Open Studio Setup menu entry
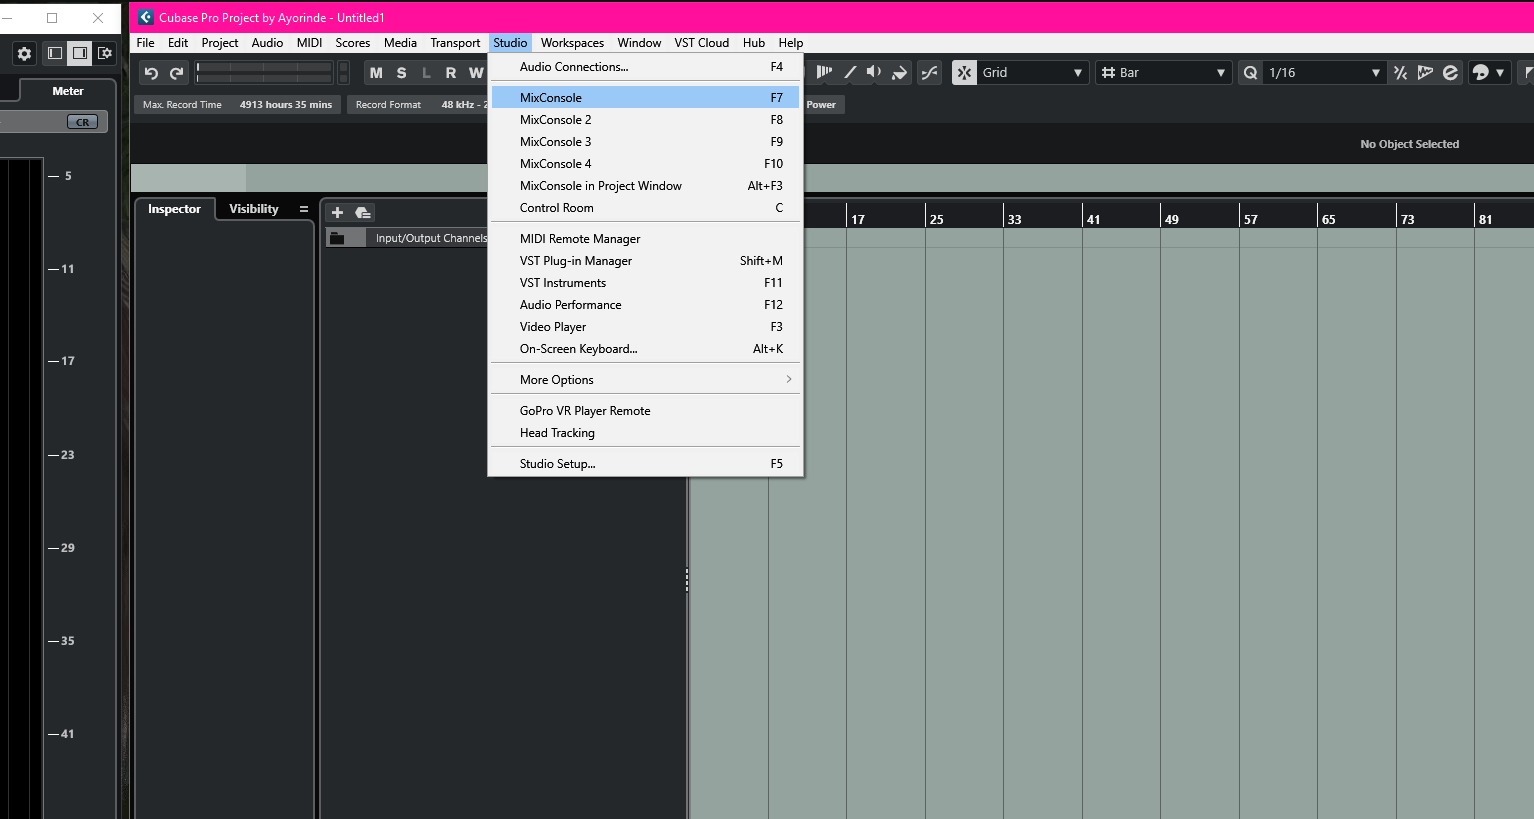 tap(645, 464)
